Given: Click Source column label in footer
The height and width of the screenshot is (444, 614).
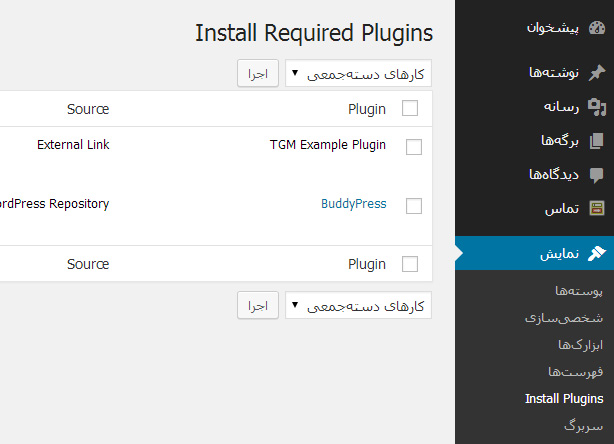Looking at the screenshot, I should coord(88,264).
